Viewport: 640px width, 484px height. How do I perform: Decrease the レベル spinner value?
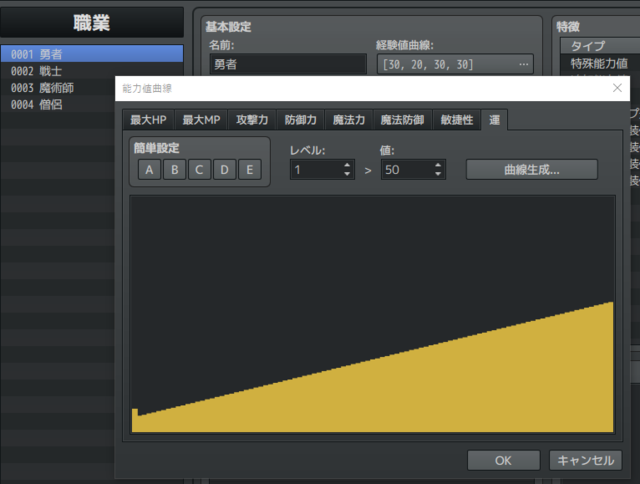[347, 174]
